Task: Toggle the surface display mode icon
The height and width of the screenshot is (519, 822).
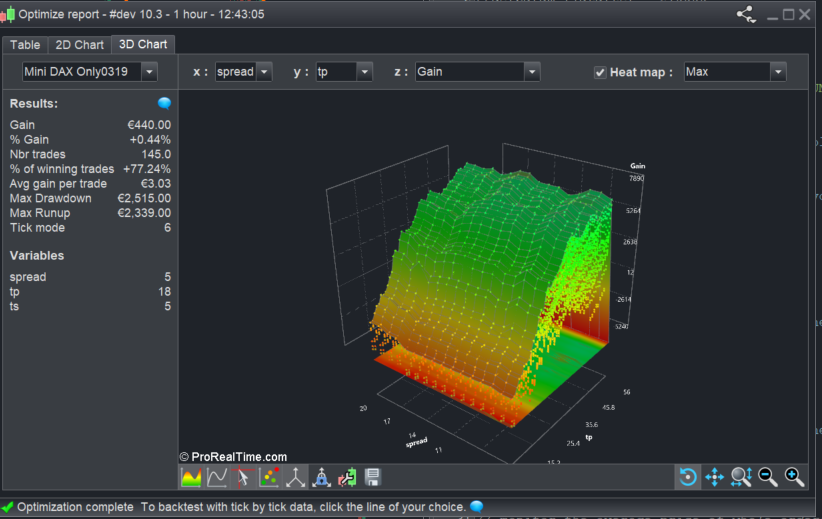Action: click(x=190, y=477)
